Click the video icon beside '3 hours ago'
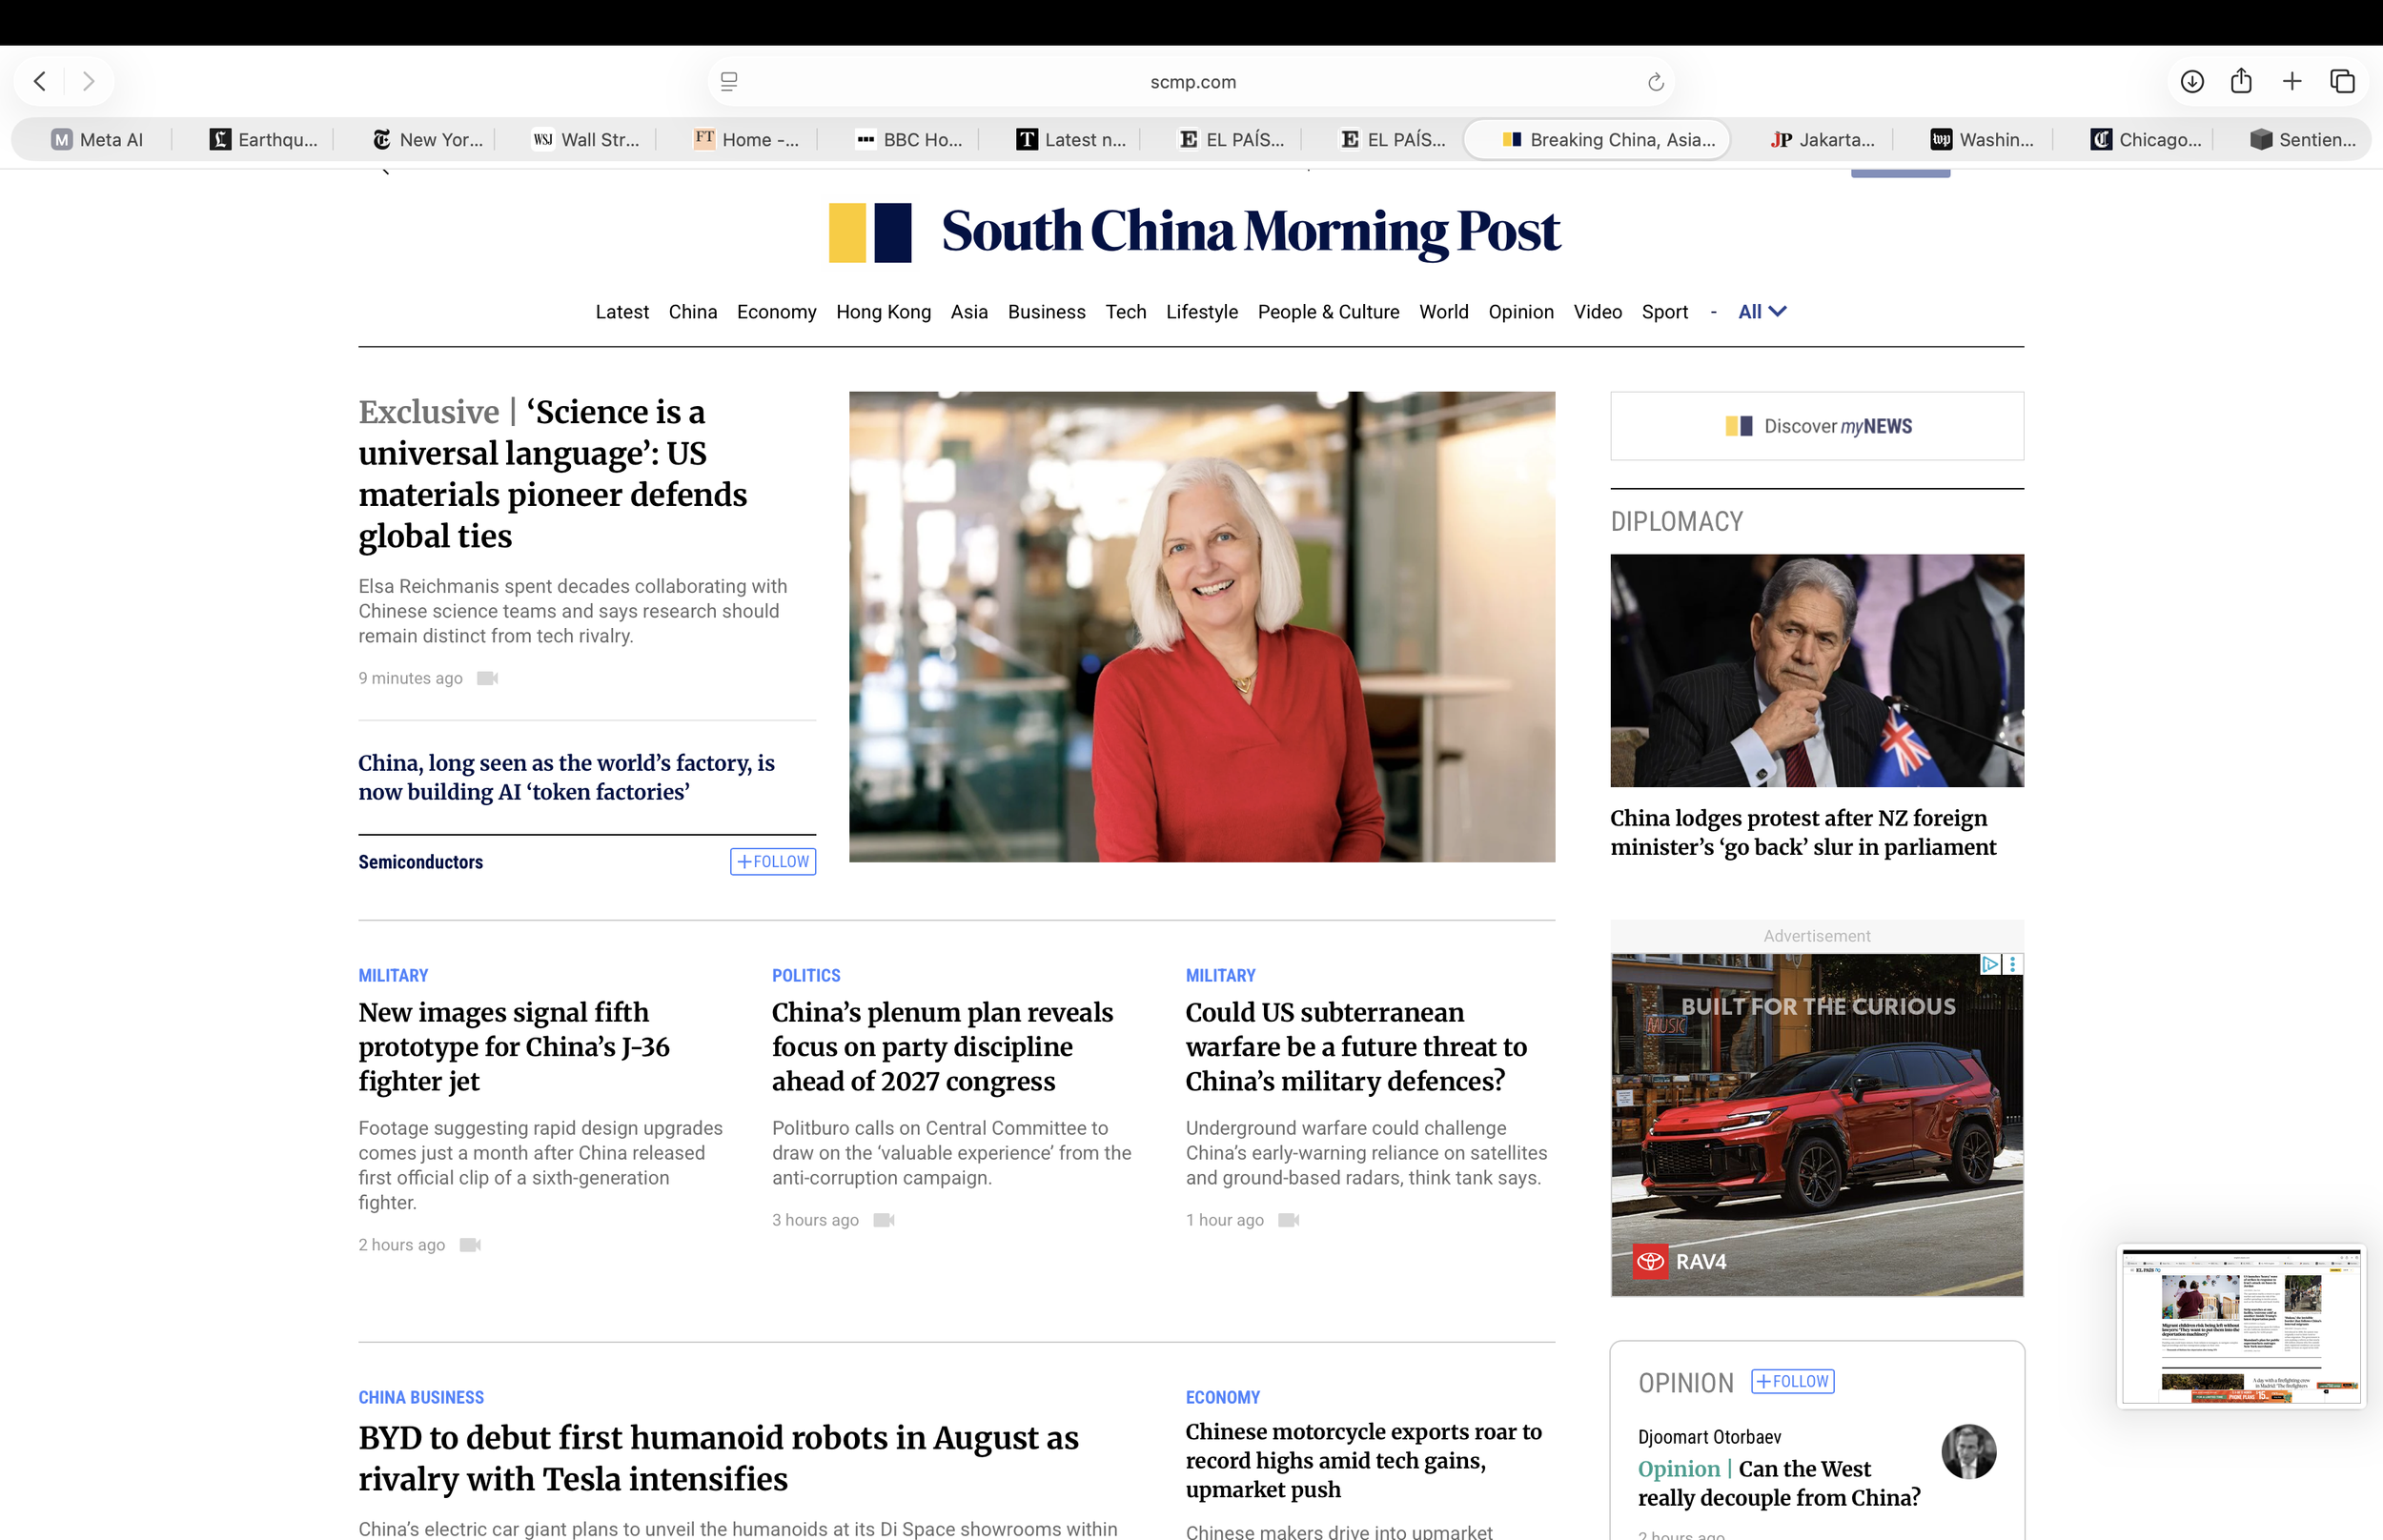Image resolution: width=2383 pixels, height=1540 pixels. (x=884, y=1220)
